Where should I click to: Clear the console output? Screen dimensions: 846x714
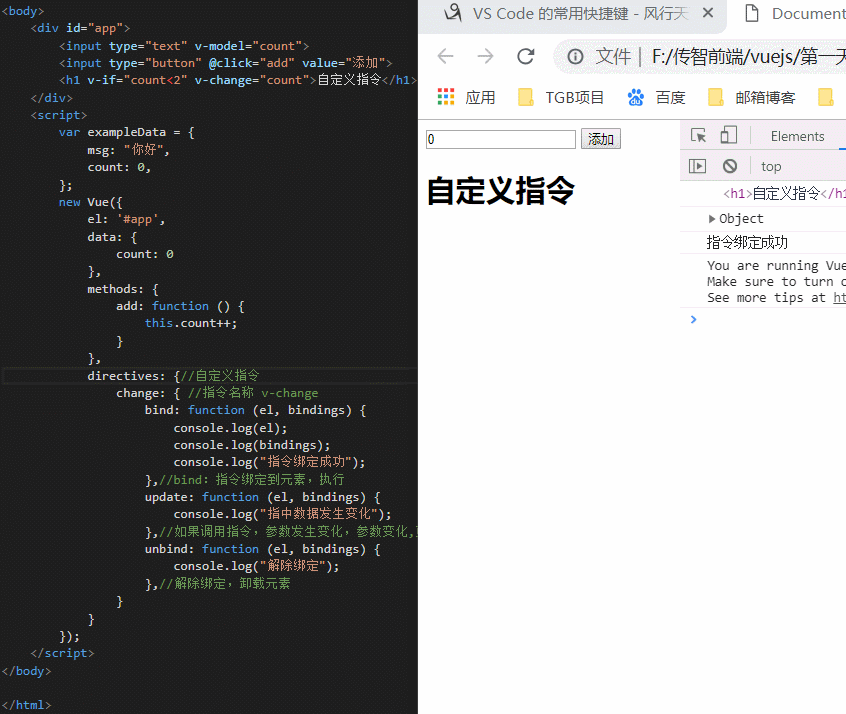pyautogui.click(x=730, y=166)
